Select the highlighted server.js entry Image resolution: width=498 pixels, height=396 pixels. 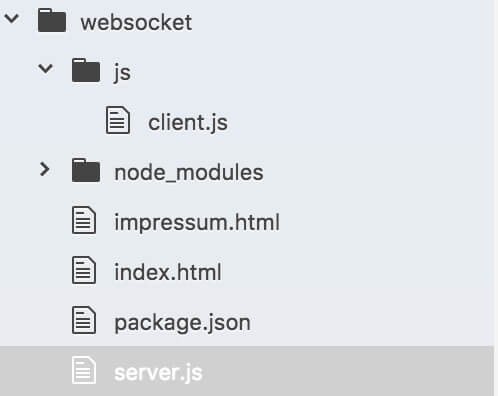coord(247,371)
